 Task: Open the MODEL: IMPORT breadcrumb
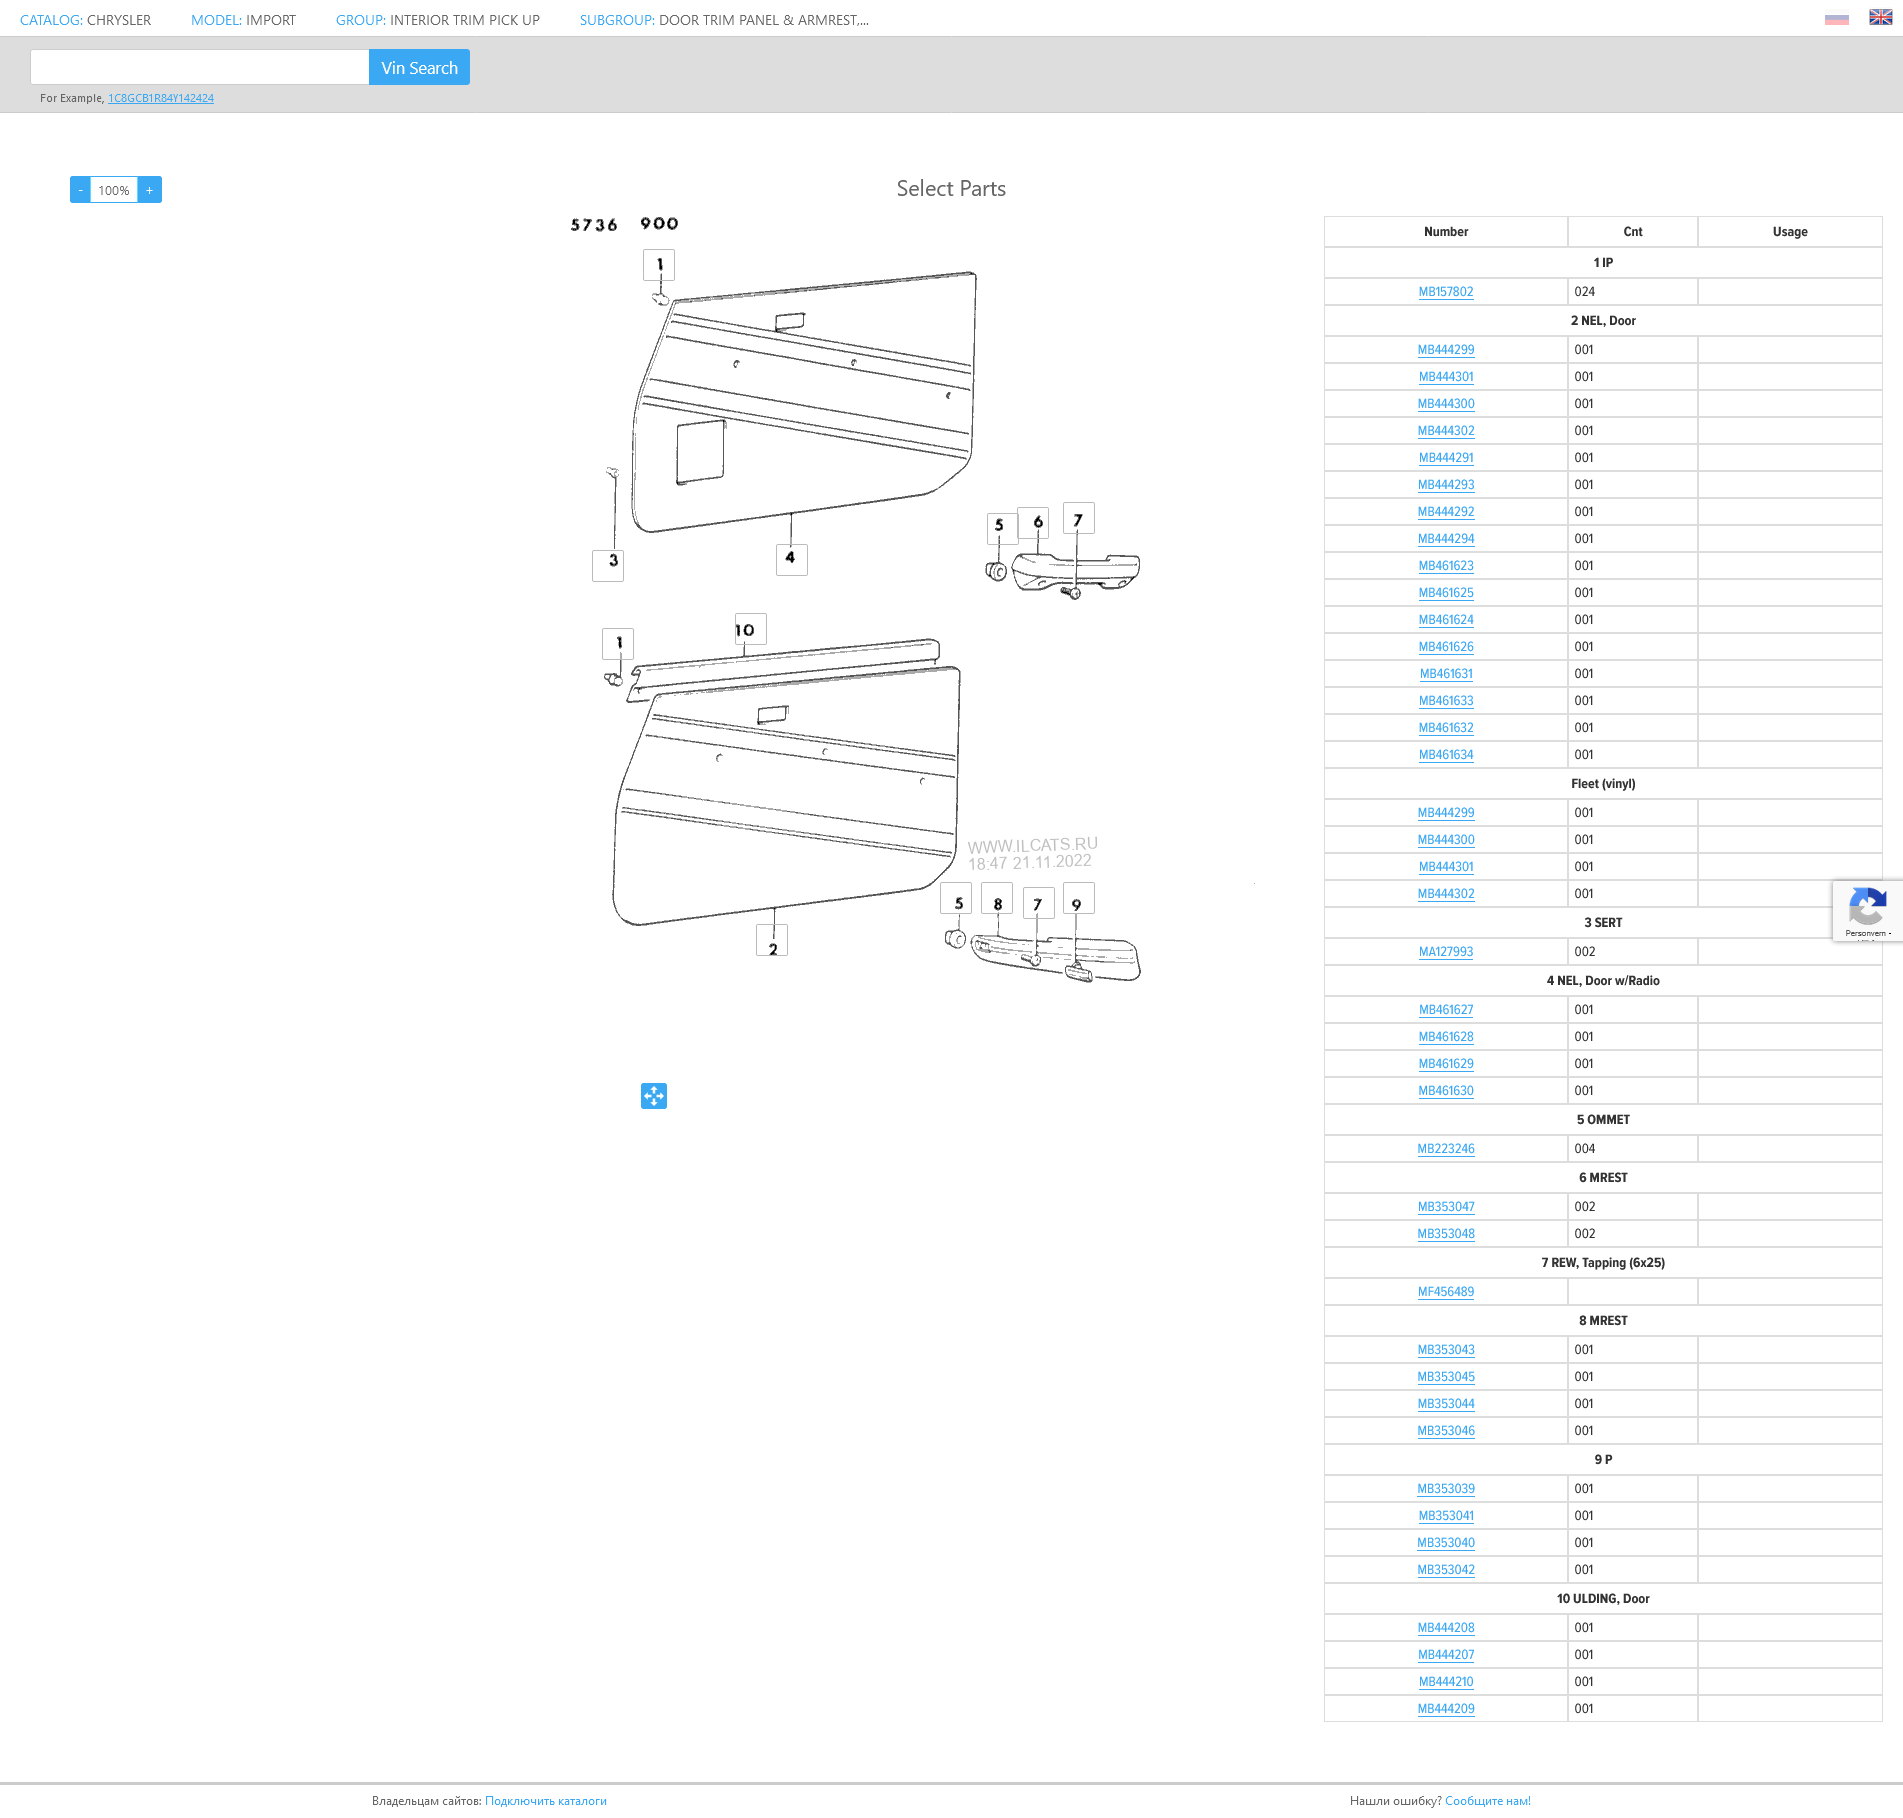(243, 20)
